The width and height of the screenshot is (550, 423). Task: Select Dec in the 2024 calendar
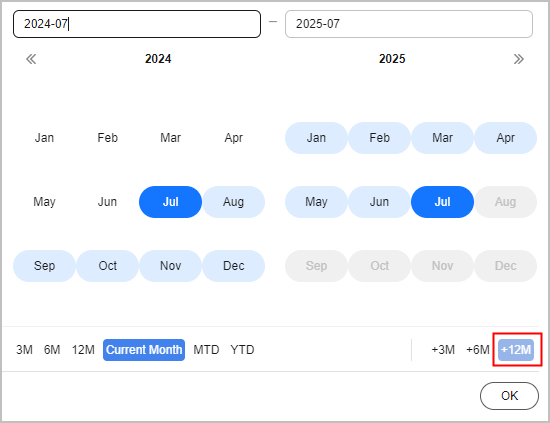(x=234, y=266)
